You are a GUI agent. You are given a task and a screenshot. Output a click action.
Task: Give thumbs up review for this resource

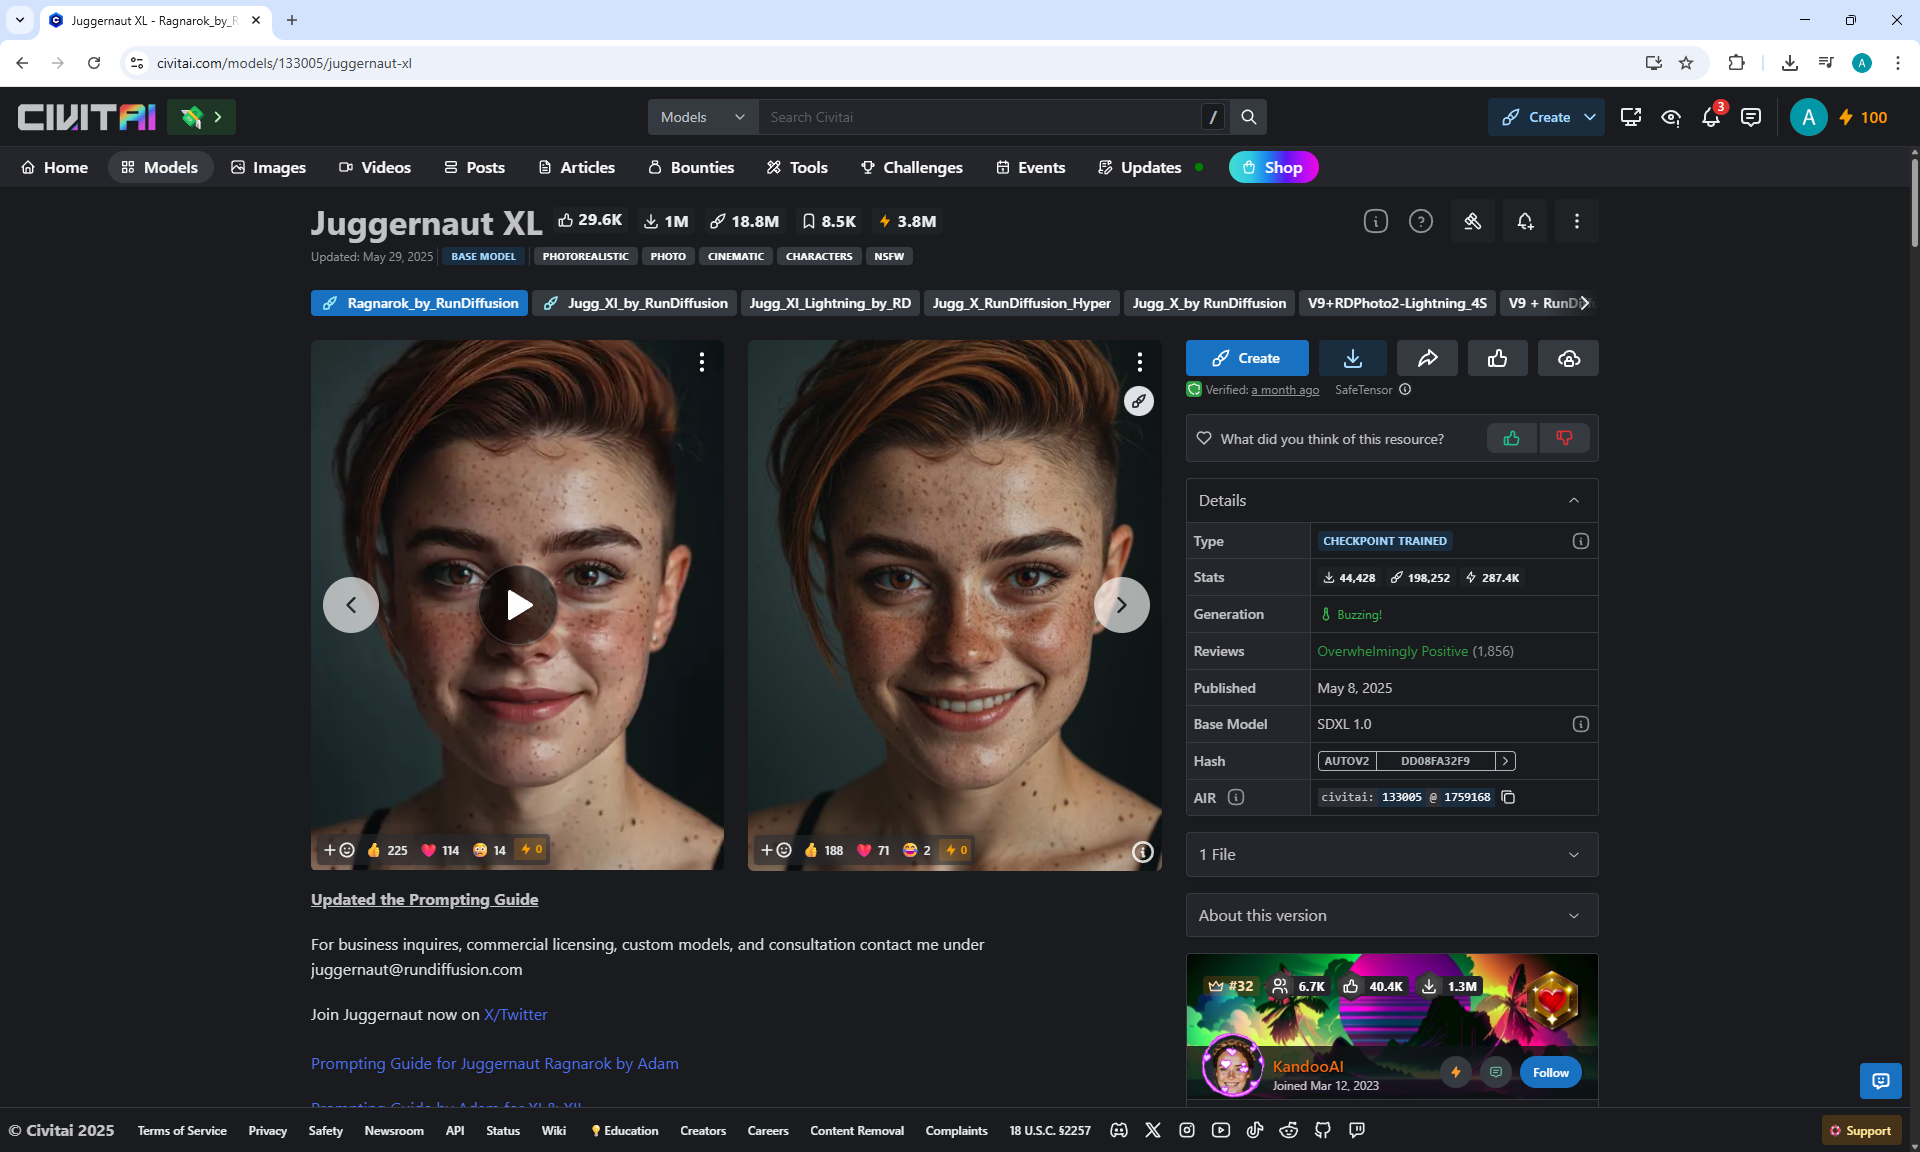(x=1511, y=438)
